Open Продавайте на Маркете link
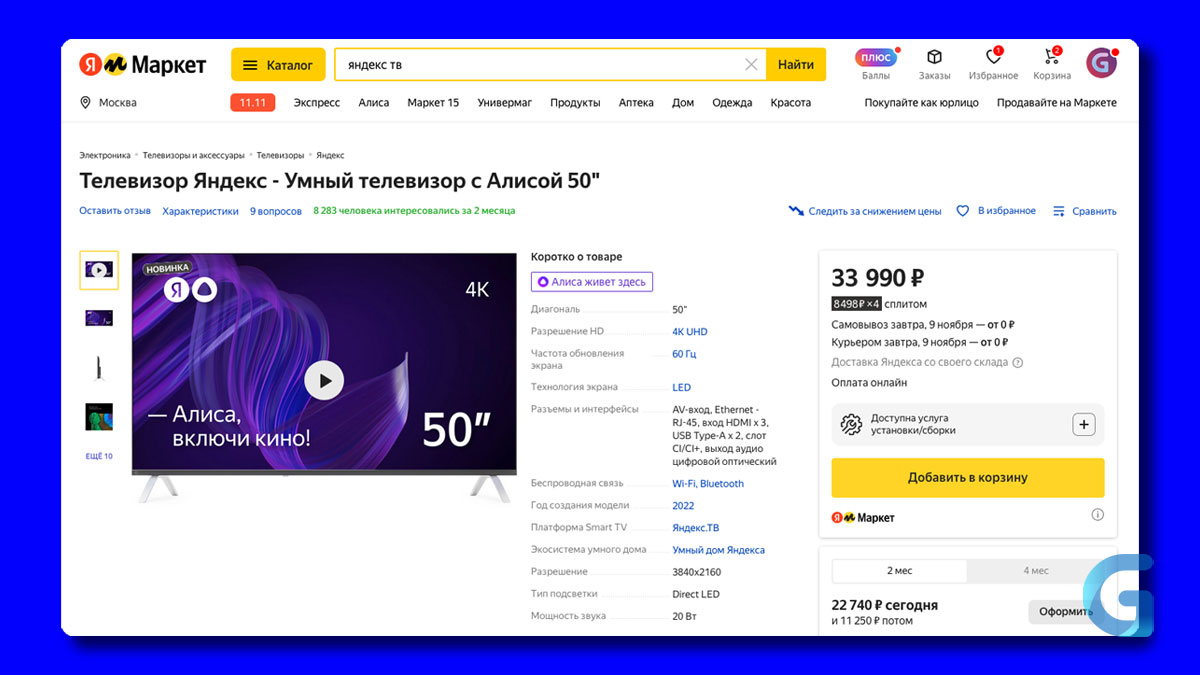The image size is (1200, 675). [x=1057, y=103]
